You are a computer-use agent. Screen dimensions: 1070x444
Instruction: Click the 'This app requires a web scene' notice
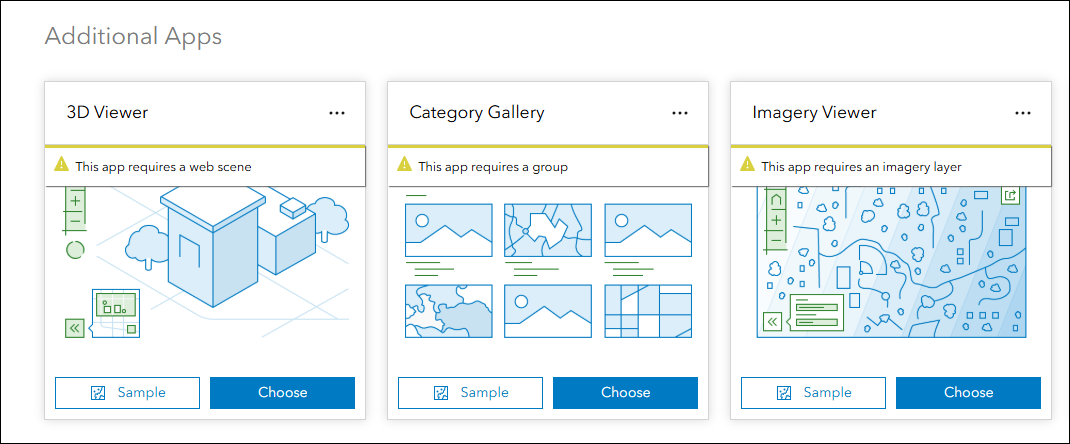[x=164, y=167]
